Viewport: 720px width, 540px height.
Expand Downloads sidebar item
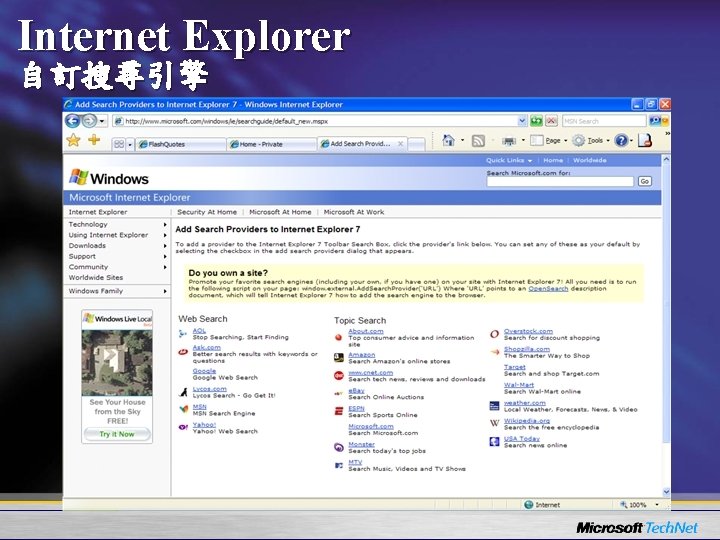click(x=117, y=246)
